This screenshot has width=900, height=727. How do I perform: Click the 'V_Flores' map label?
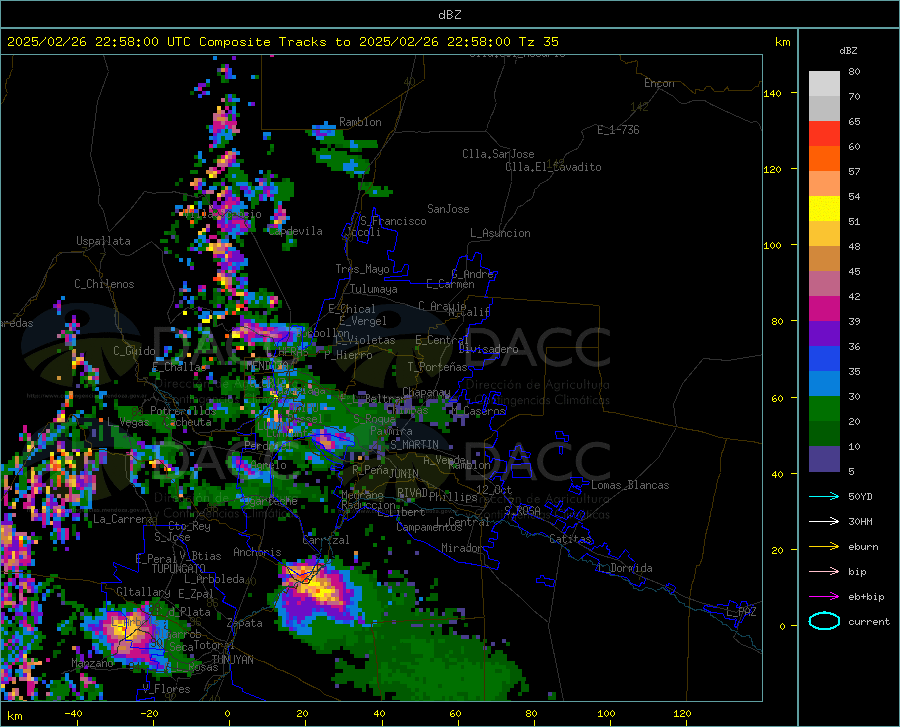[x=166, y=689]
